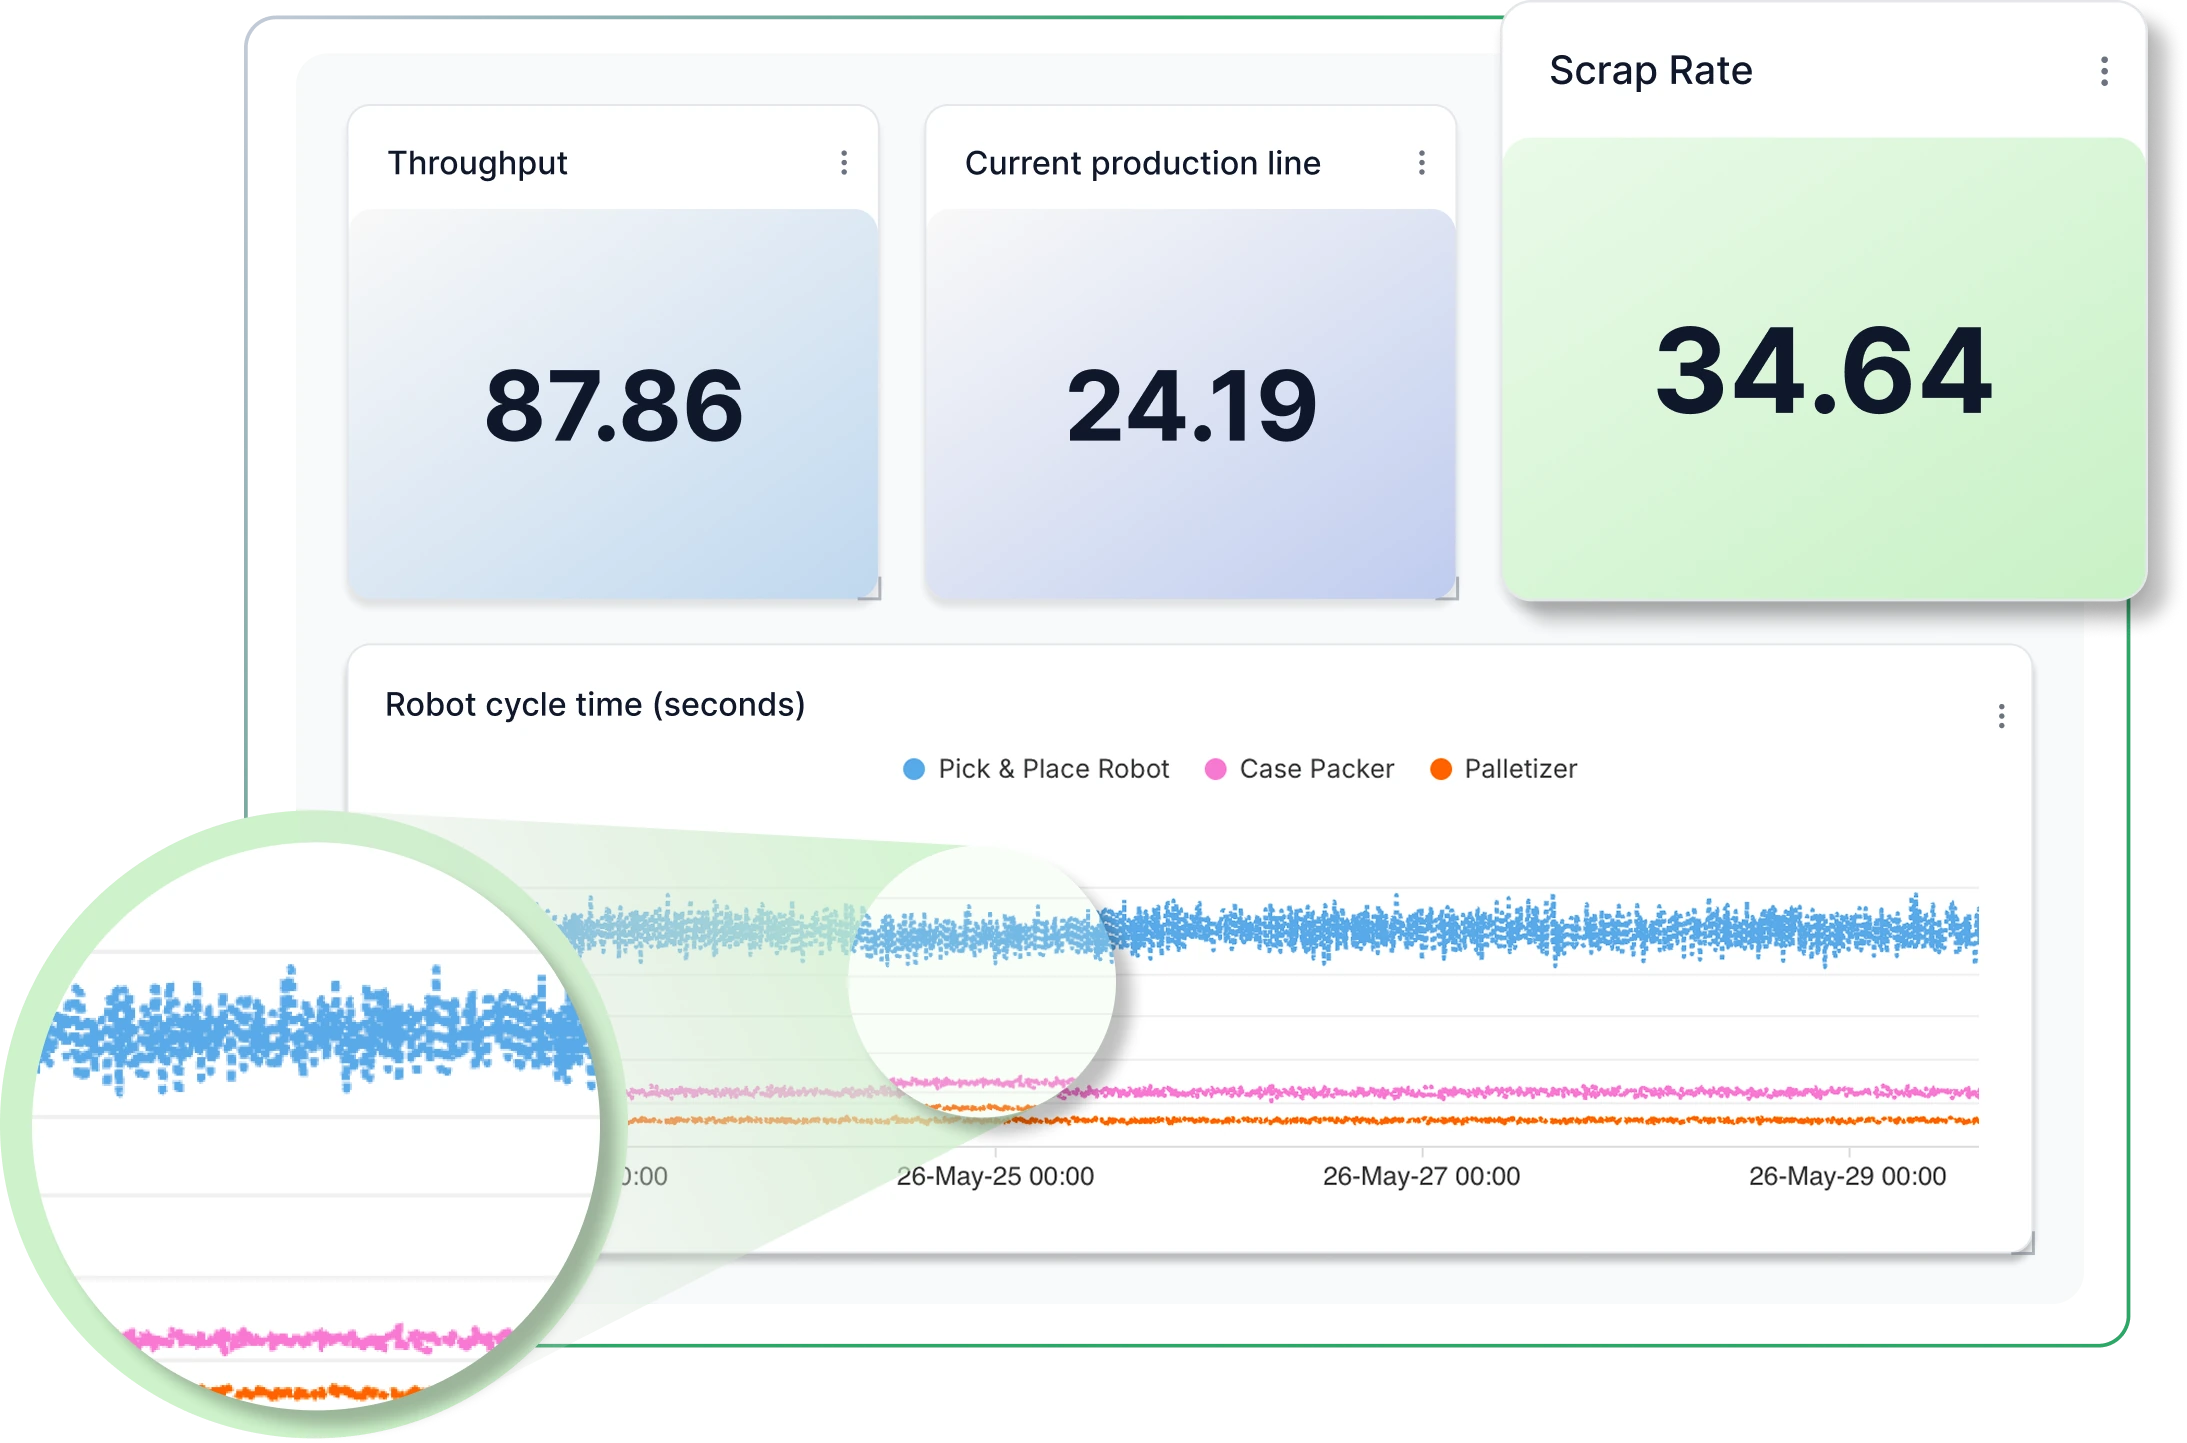The height and width of the screenshot is (1443, 2187).
Task: Grab the Throughput panel resize handle
Action: (870, 589)
